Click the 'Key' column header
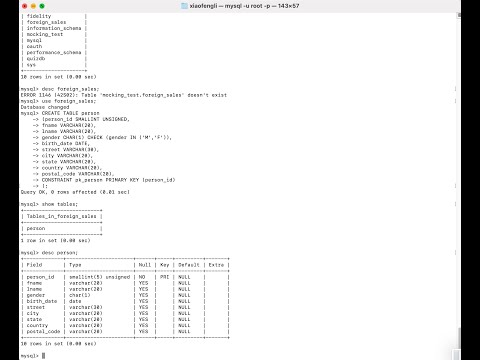This screenshot has height=360, width=480. click(x=165, y=265)
